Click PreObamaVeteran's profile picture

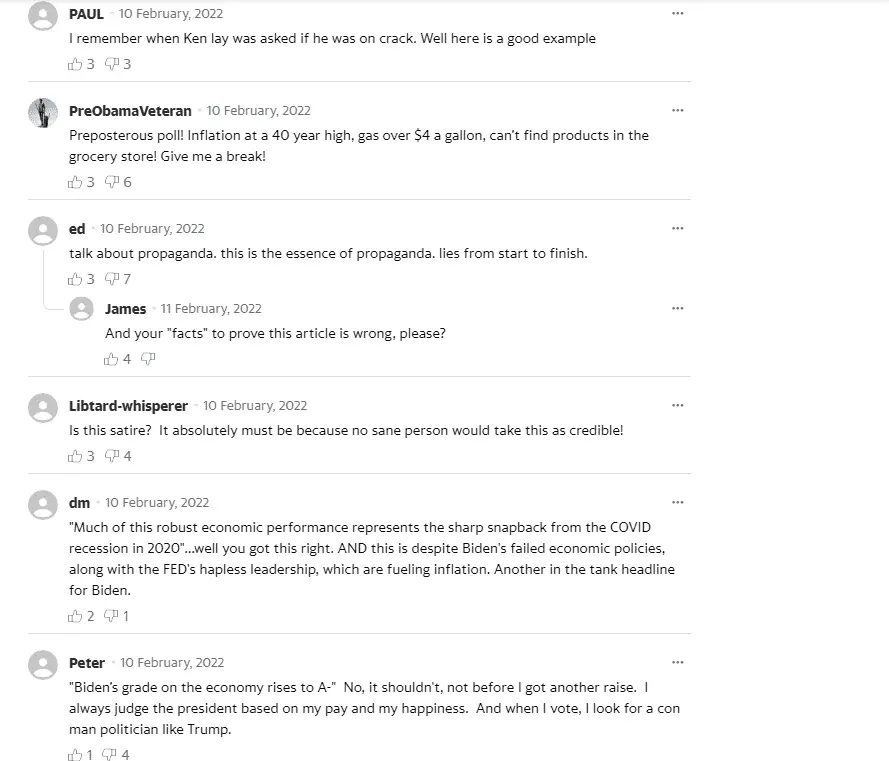pyautogui.click(x=43, y=112)
